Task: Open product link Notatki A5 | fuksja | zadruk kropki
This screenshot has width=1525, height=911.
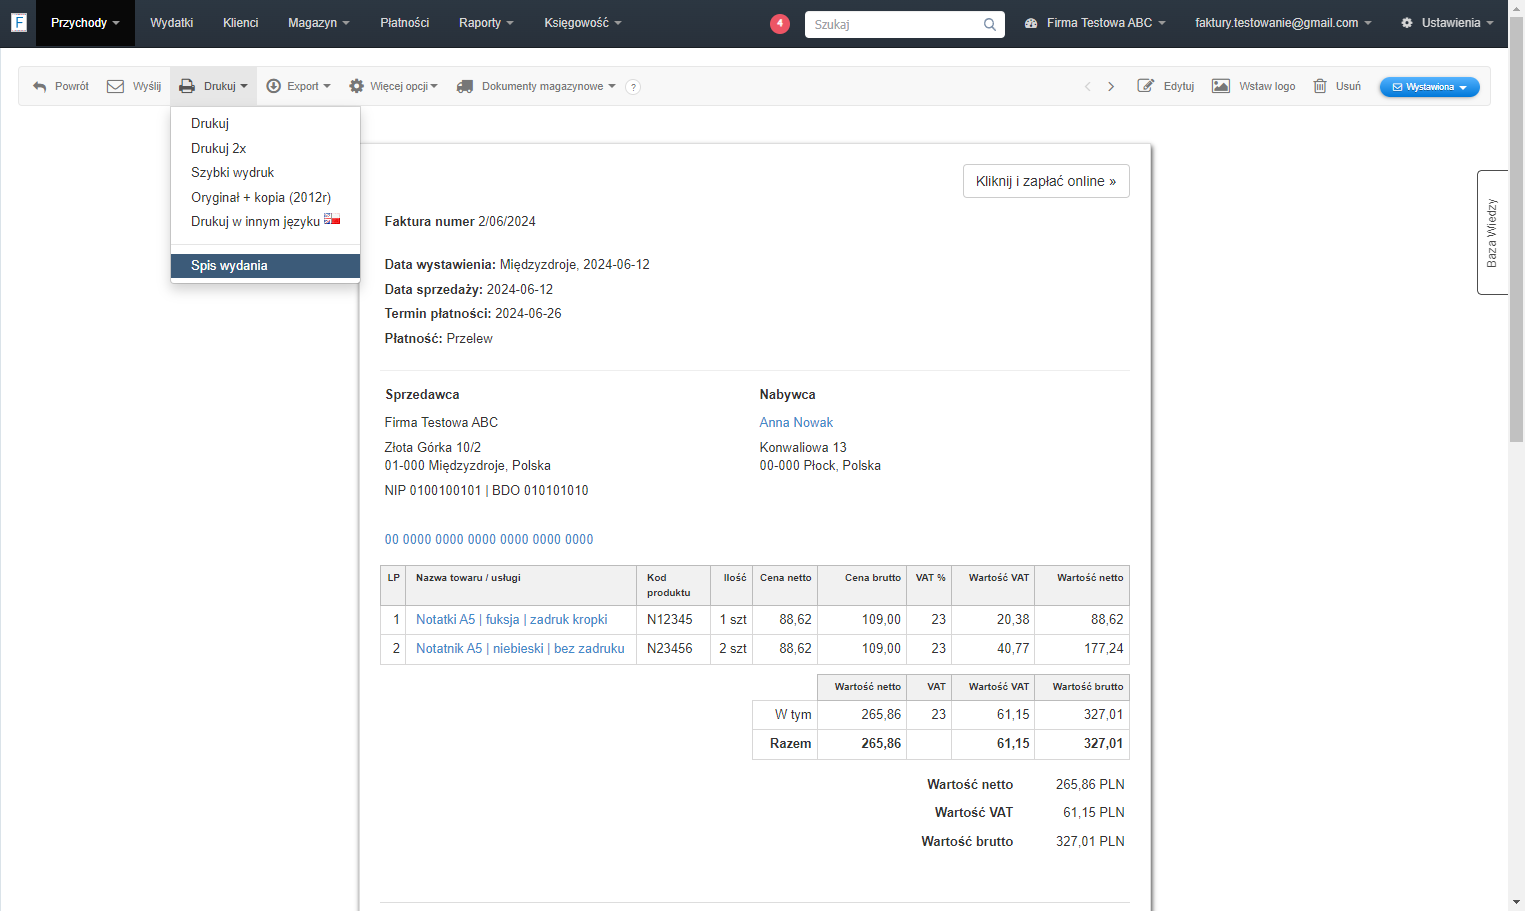Action: click(x=511, y=620)
